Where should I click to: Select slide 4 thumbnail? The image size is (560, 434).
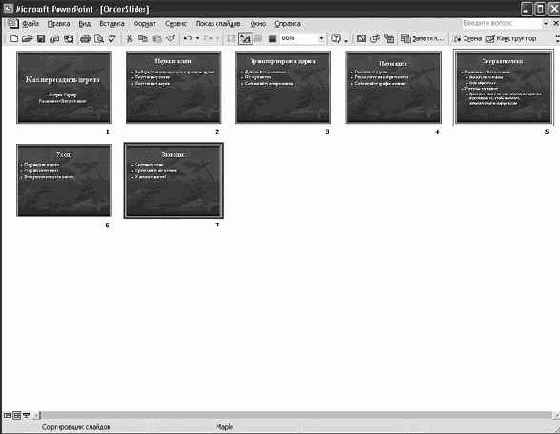[393, 88]
